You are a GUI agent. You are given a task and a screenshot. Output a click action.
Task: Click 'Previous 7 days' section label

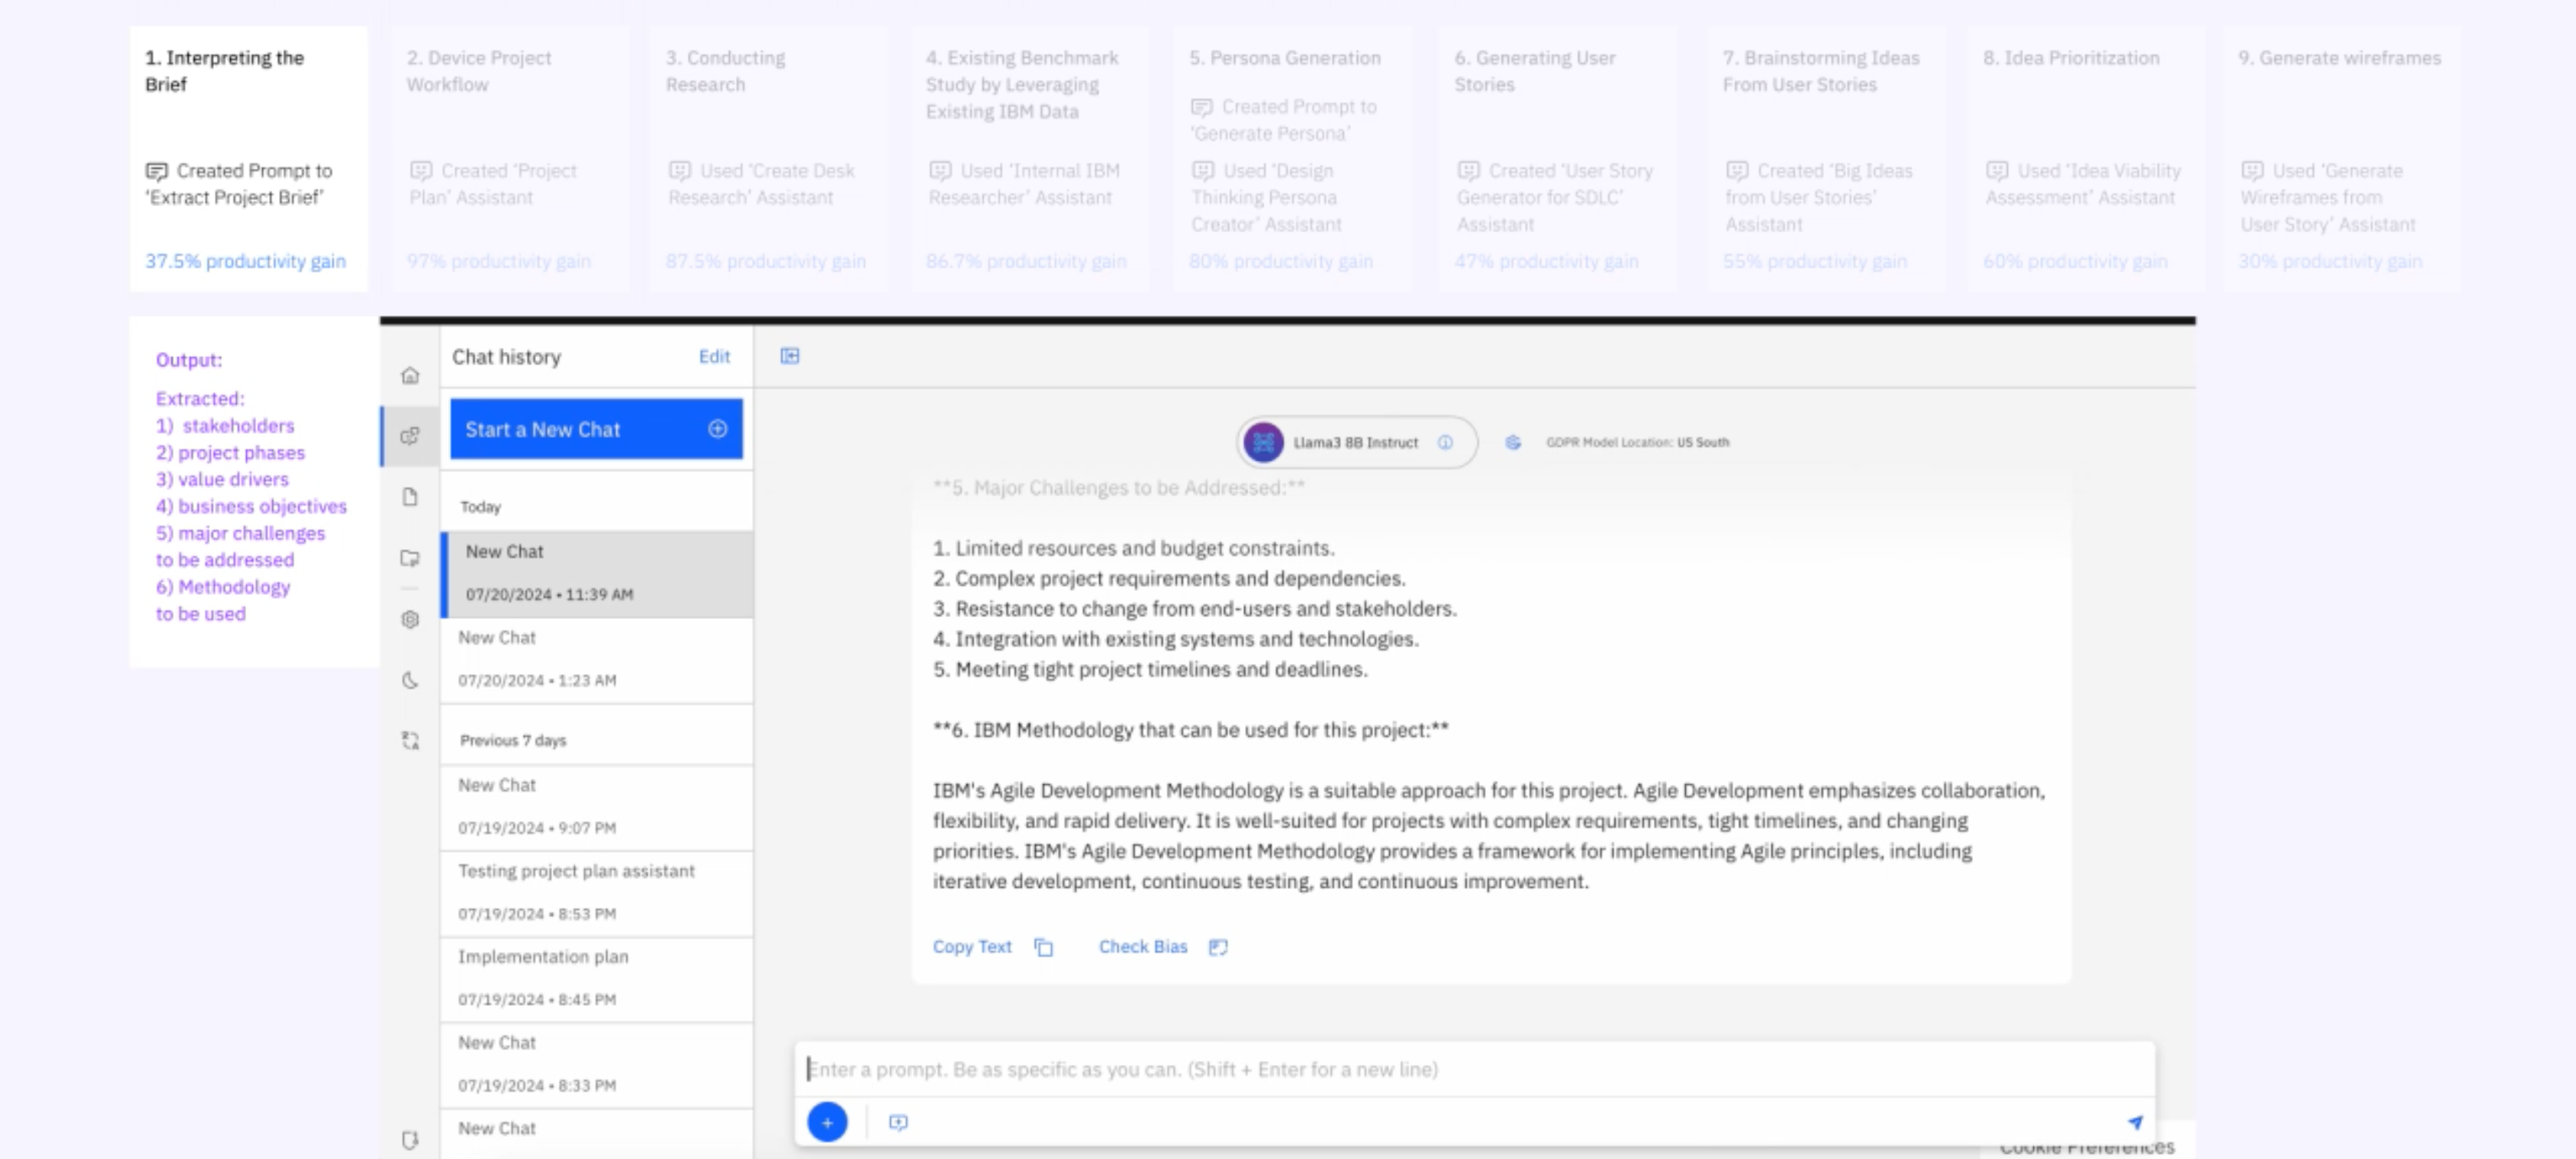(x=513, y=740)
